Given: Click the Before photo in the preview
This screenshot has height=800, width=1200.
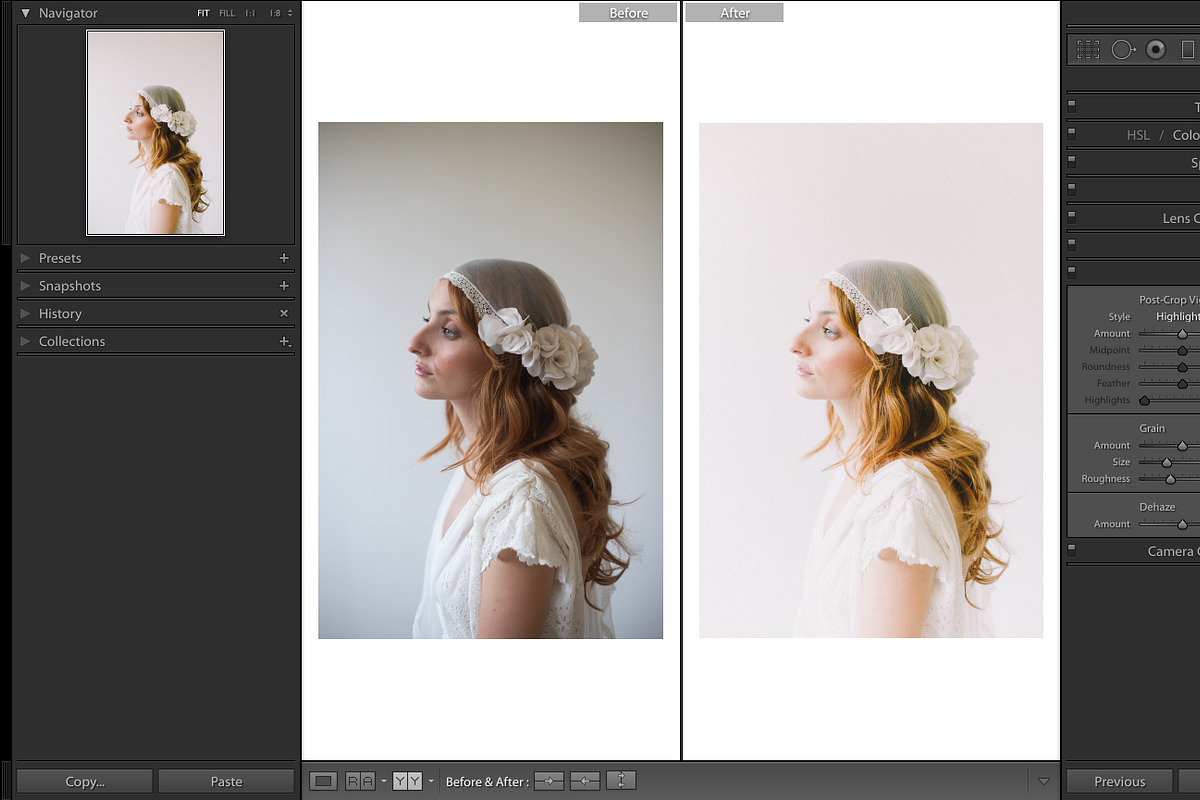Looking at the screenshot, I should coord(490,380).
